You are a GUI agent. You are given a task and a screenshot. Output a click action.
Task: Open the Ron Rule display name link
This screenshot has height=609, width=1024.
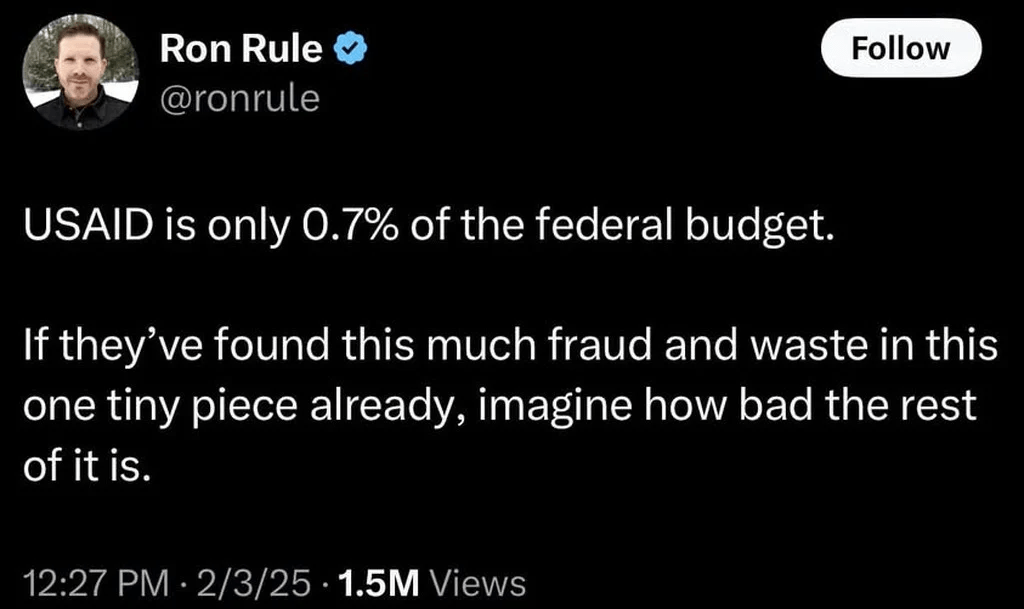click(x=243, y=49)
